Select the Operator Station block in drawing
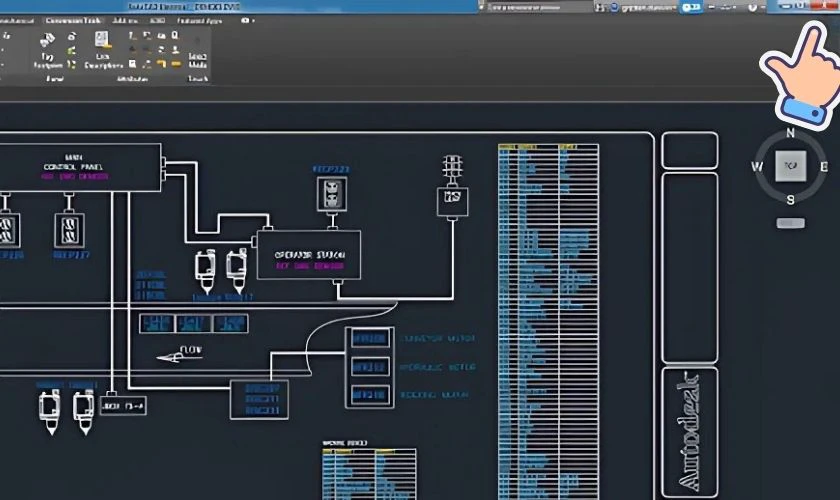 coord(309,256)
